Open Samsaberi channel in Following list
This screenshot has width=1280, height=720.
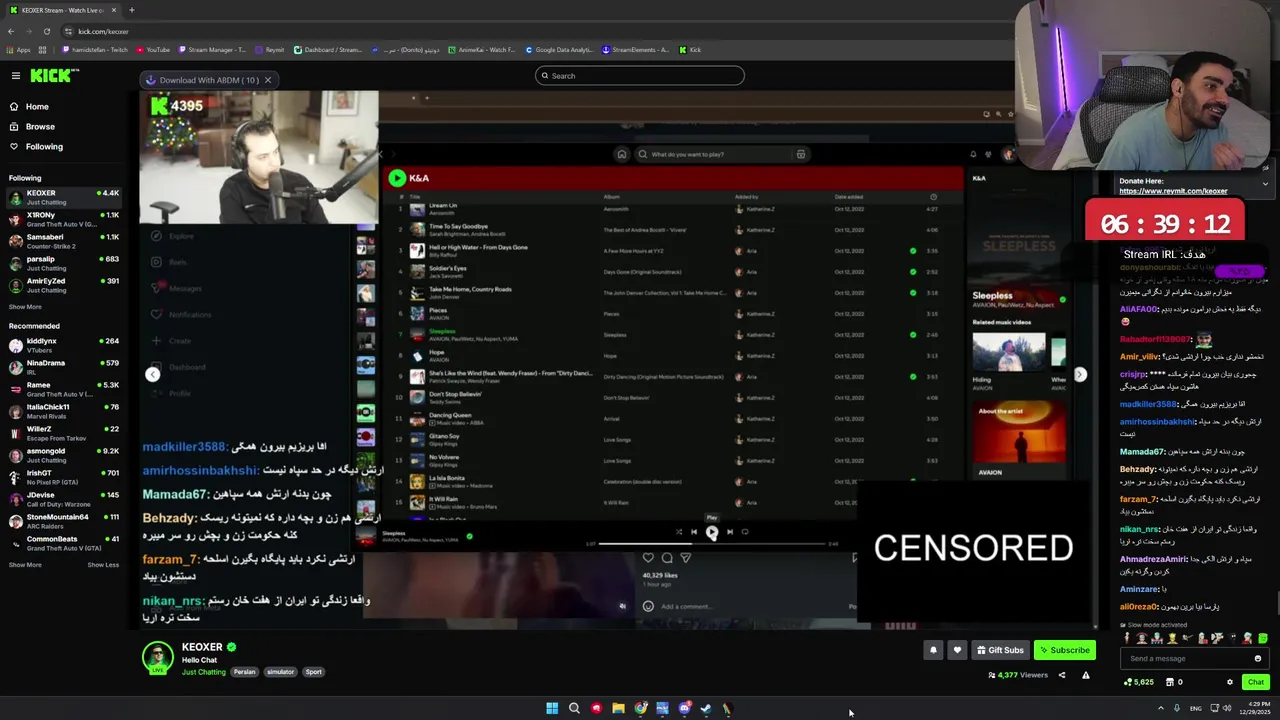63,241
